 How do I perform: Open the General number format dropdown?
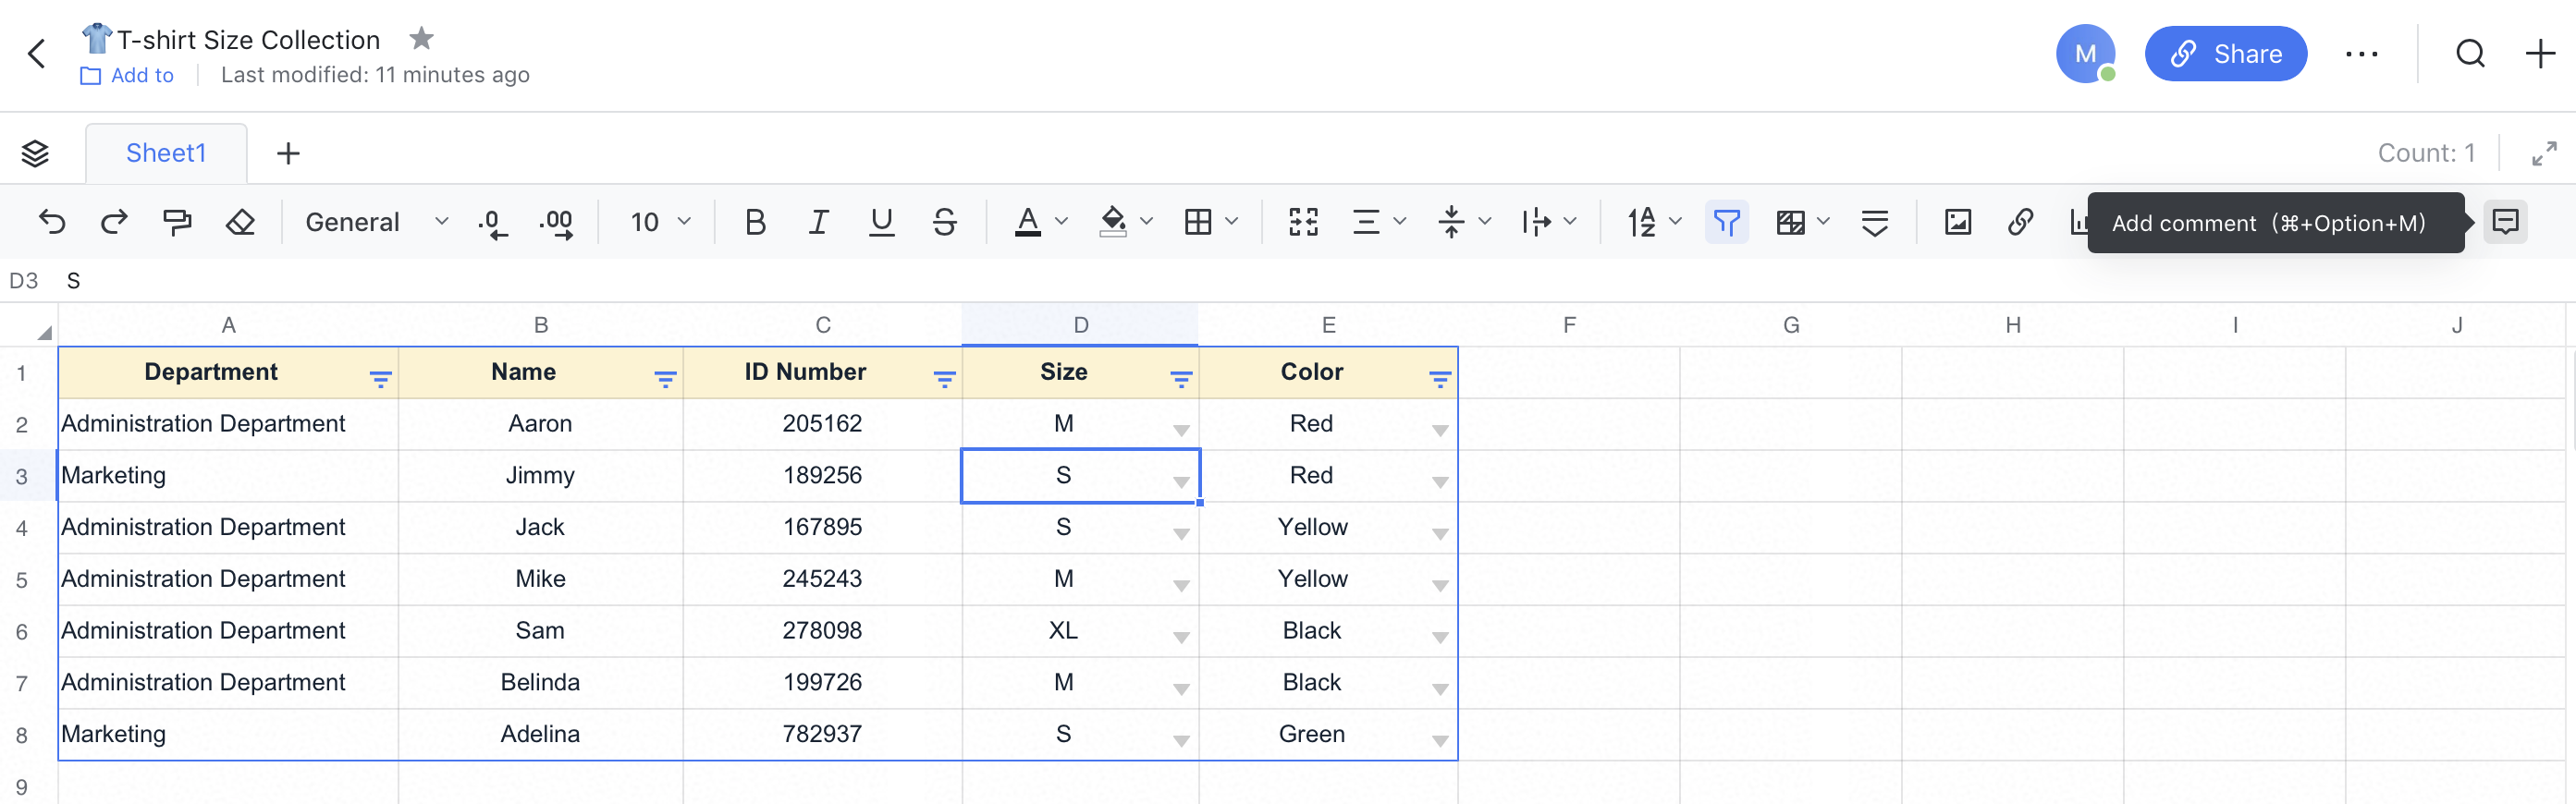click(x=376, y=221)
